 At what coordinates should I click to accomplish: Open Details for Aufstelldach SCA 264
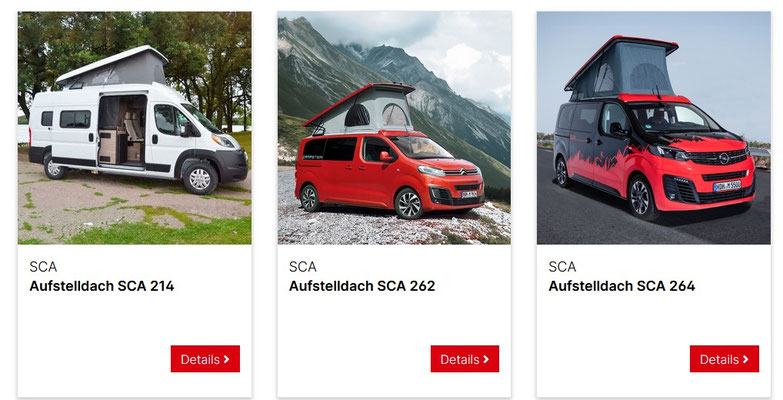tap(724, 359)
